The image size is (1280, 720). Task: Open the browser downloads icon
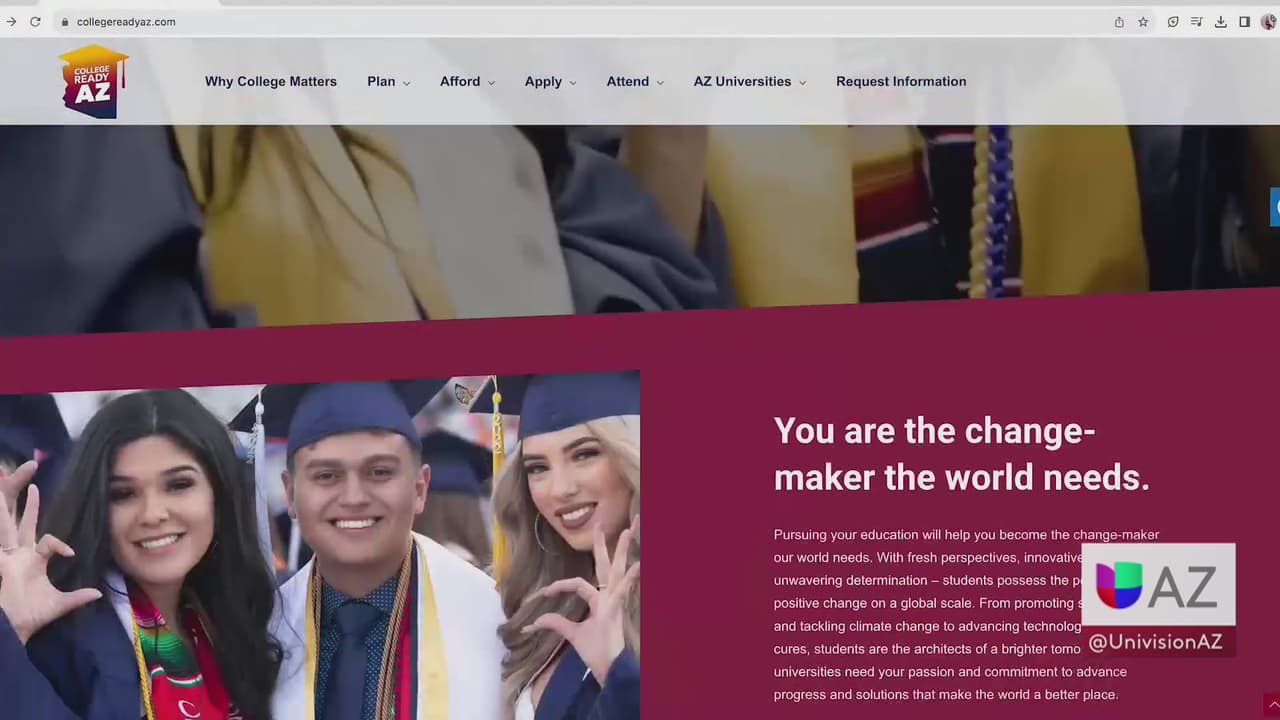click(x=1220, y=22)
